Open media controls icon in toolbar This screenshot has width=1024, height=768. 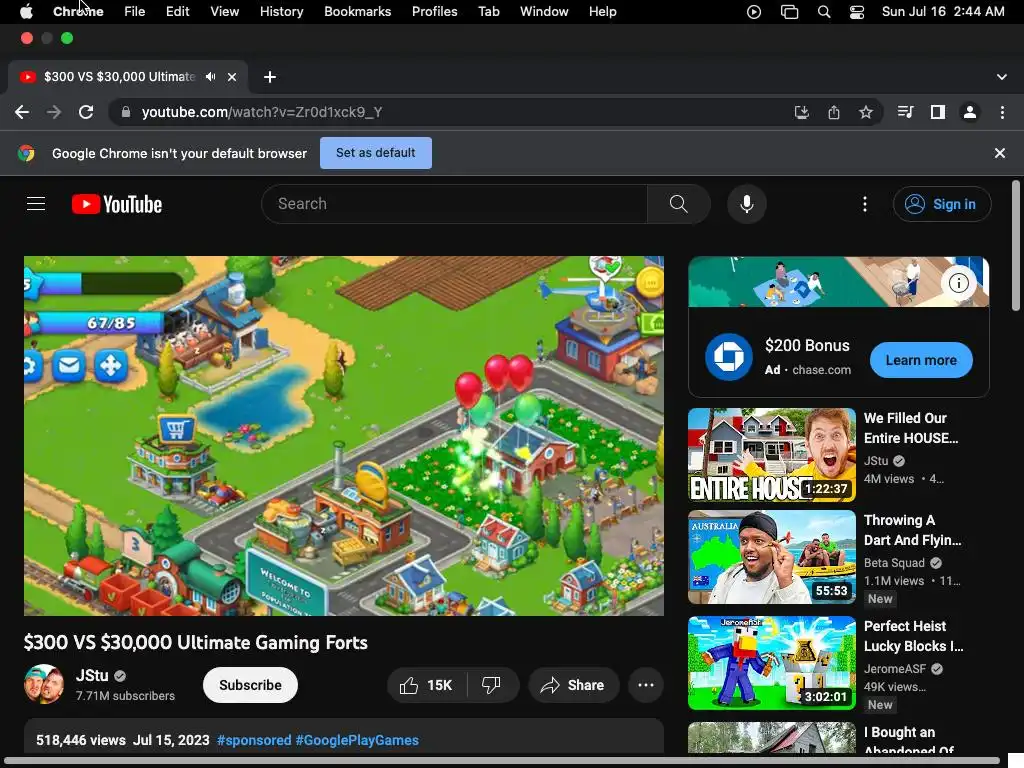point(905,112)
